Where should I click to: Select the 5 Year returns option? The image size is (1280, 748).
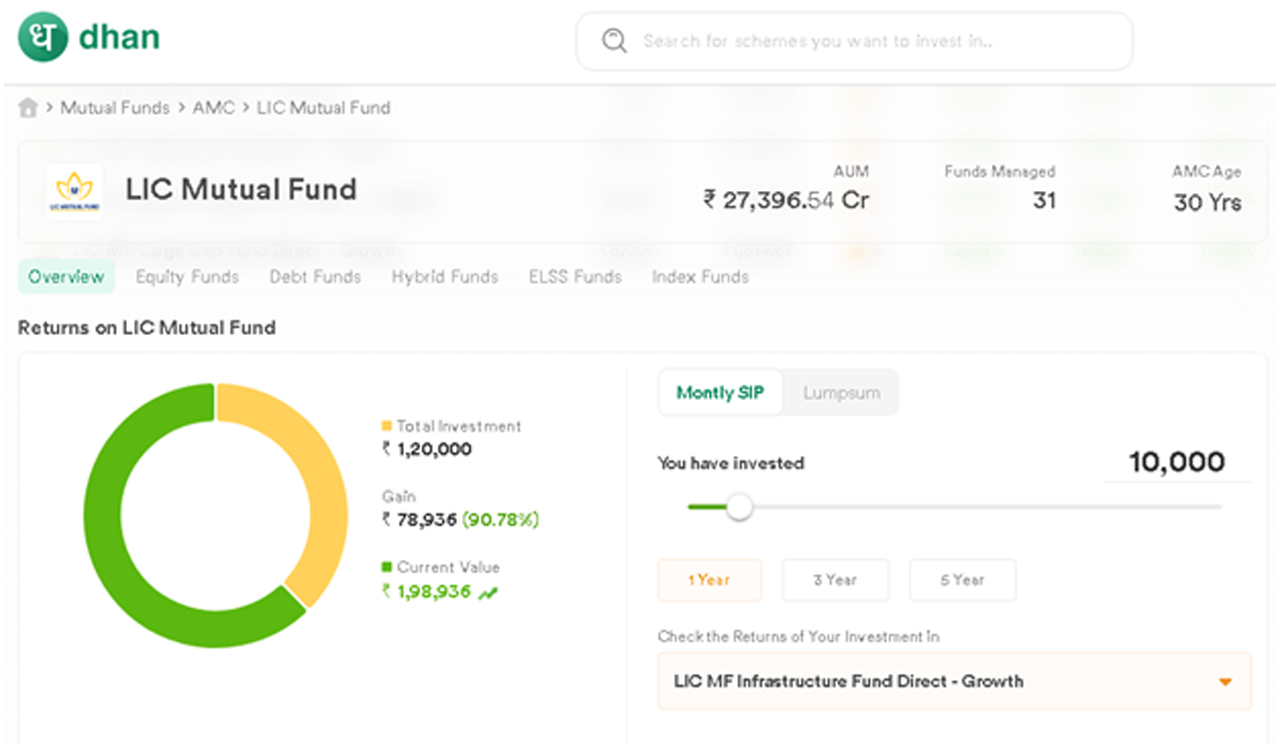click(962, 580)
